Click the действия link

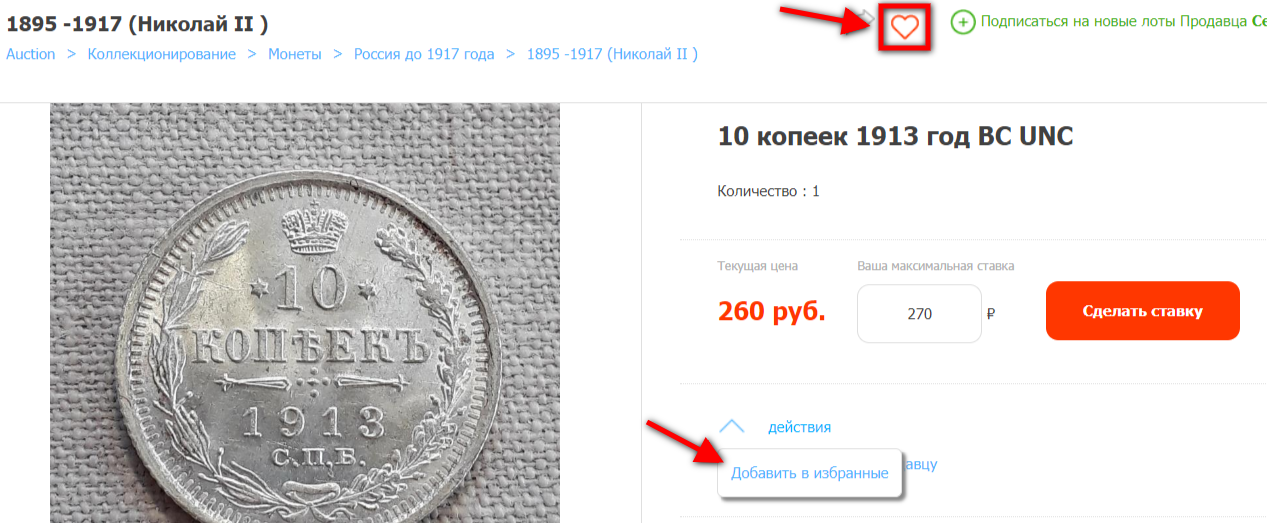click(x=799, y=427)
